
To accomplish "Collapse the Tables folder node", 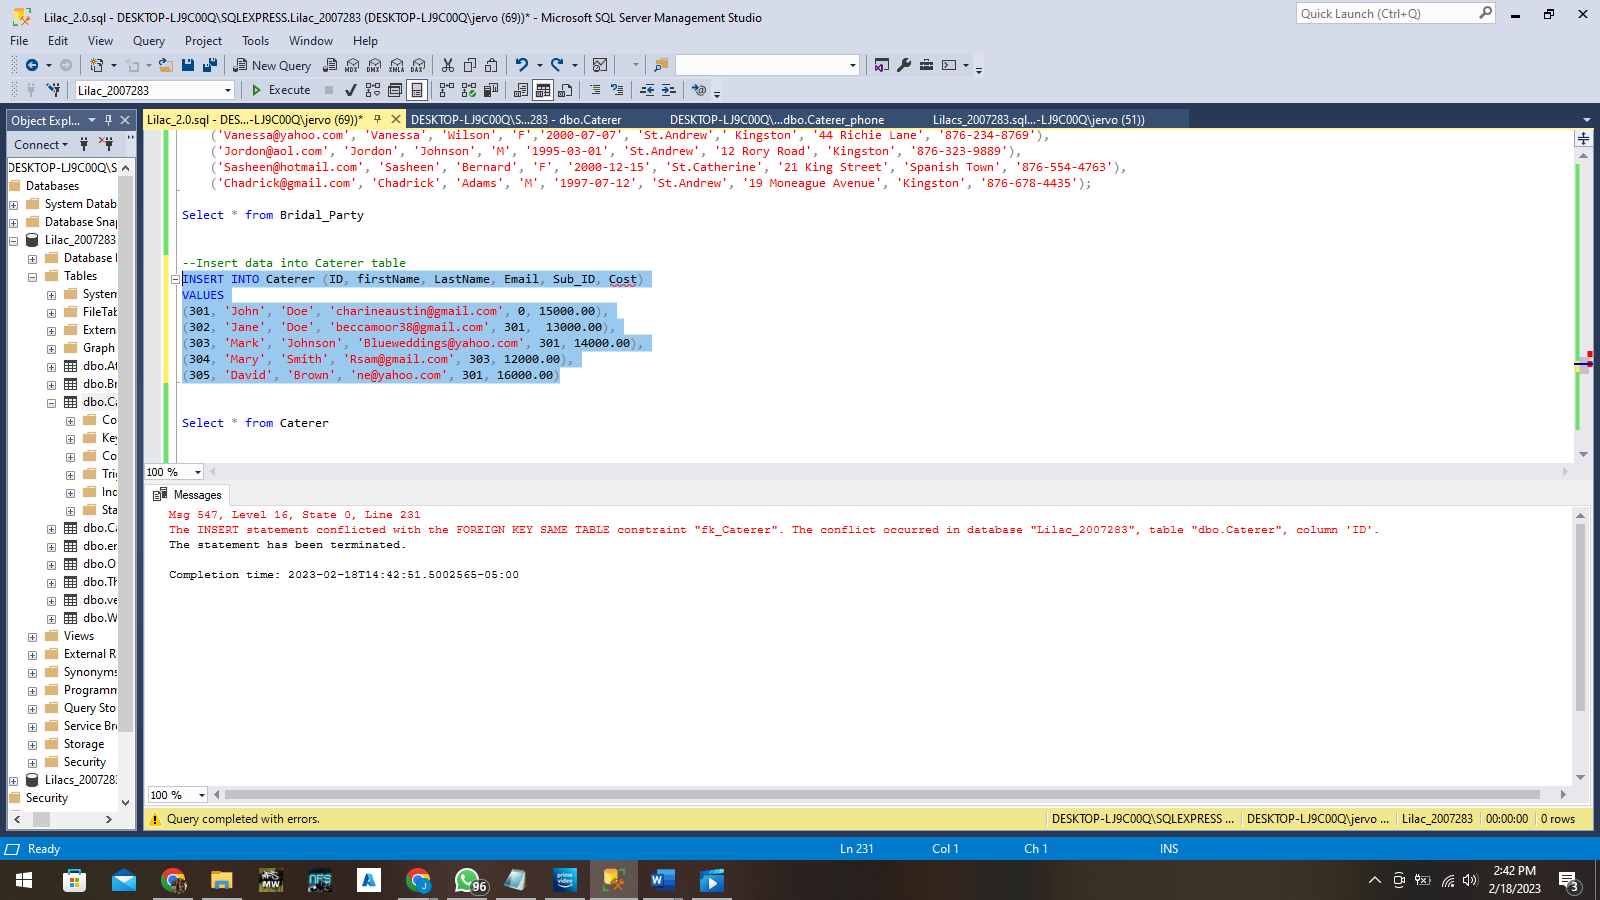I will [x=33, y=276].
